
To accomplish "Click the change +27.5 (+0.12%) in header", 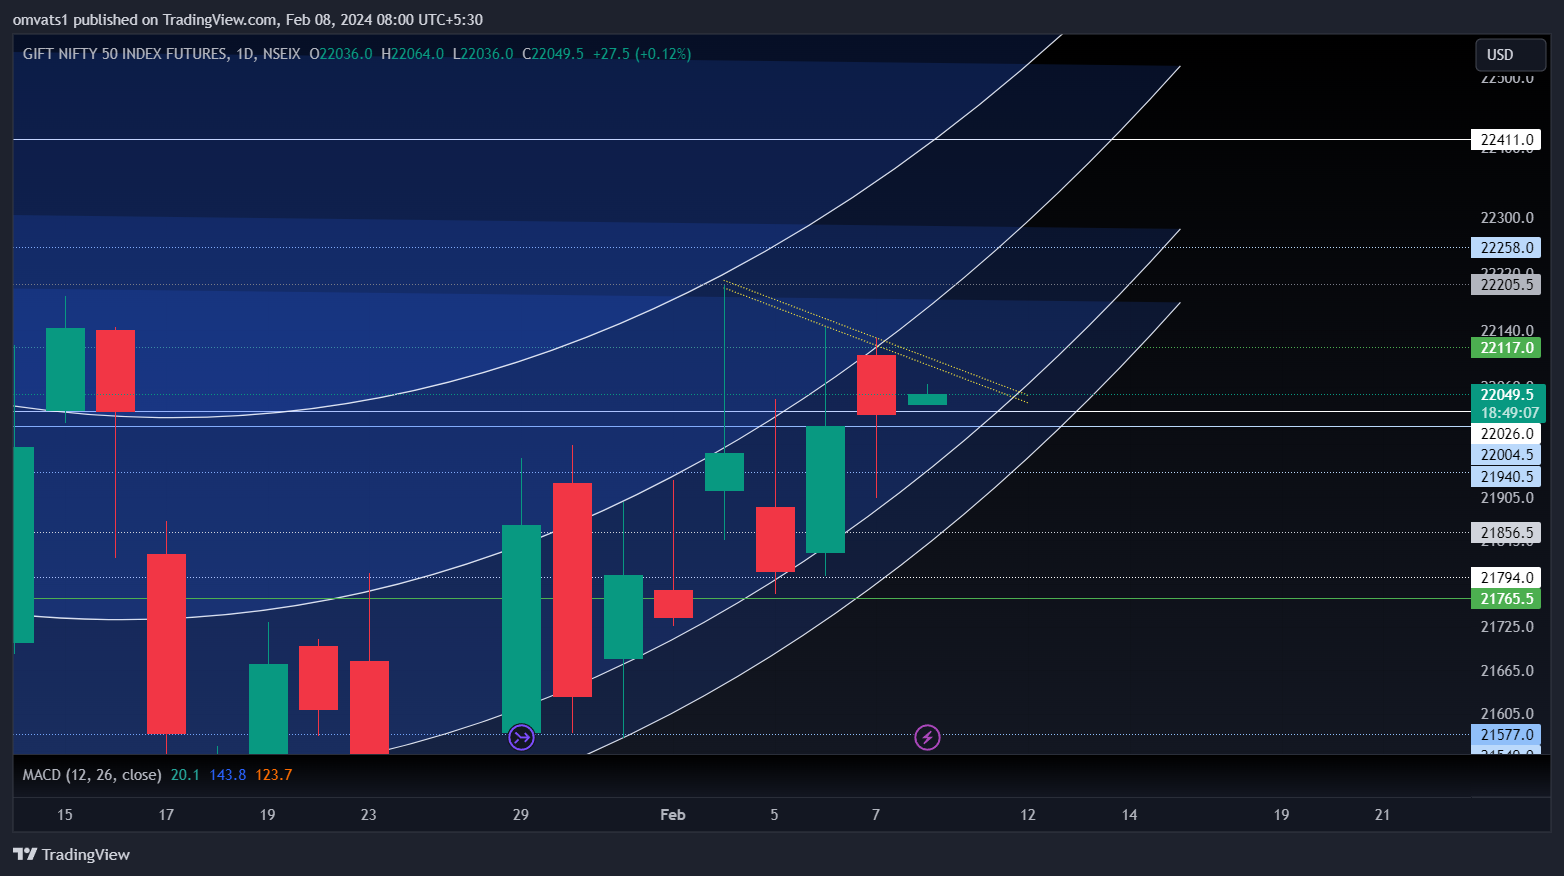I will (x=642, y=54).
